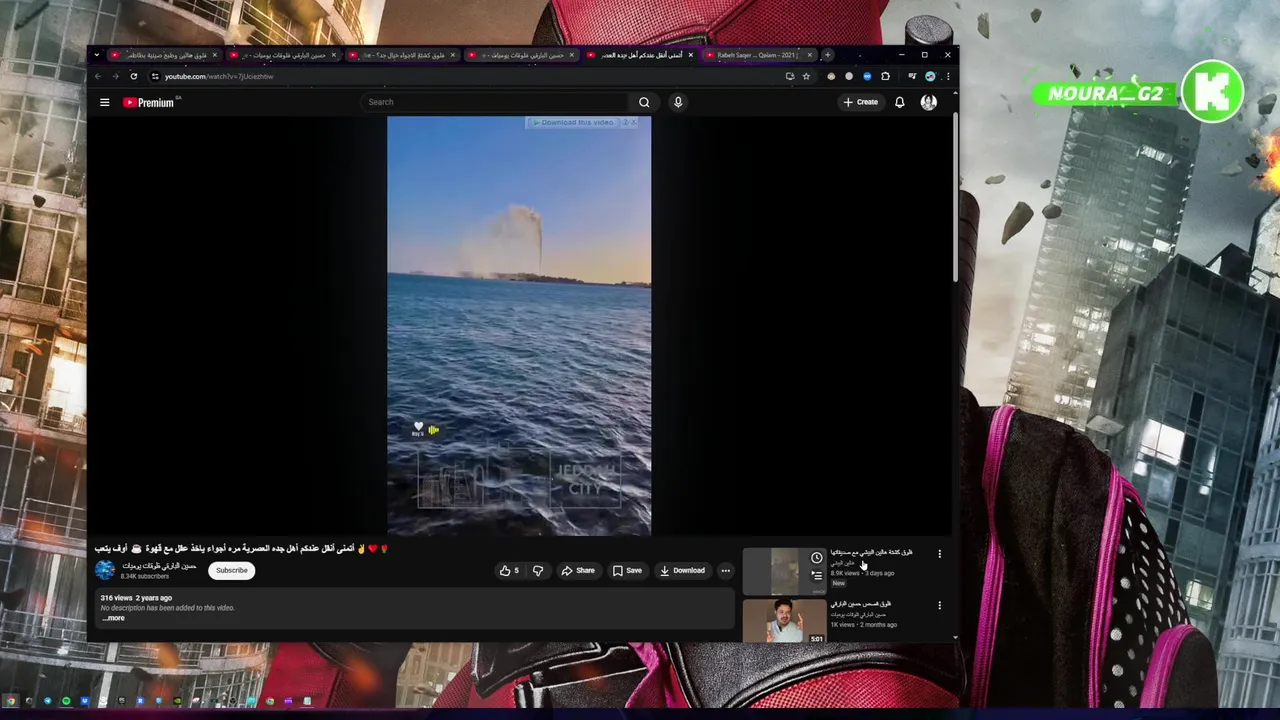Add first recommended video to Watch Later
This screenshot has width=1280, height=720.
pos(817,557)
